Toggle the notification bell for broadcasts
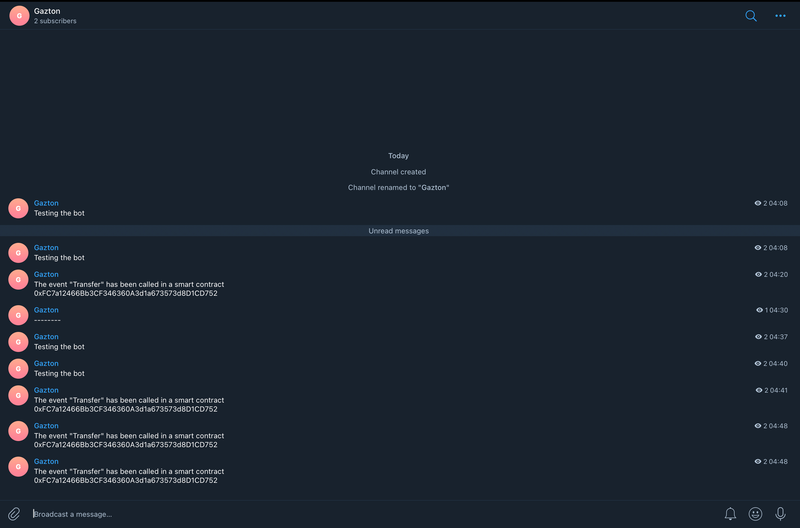Image resolution: width=800 pixels, height=528 pixels. 730,514
